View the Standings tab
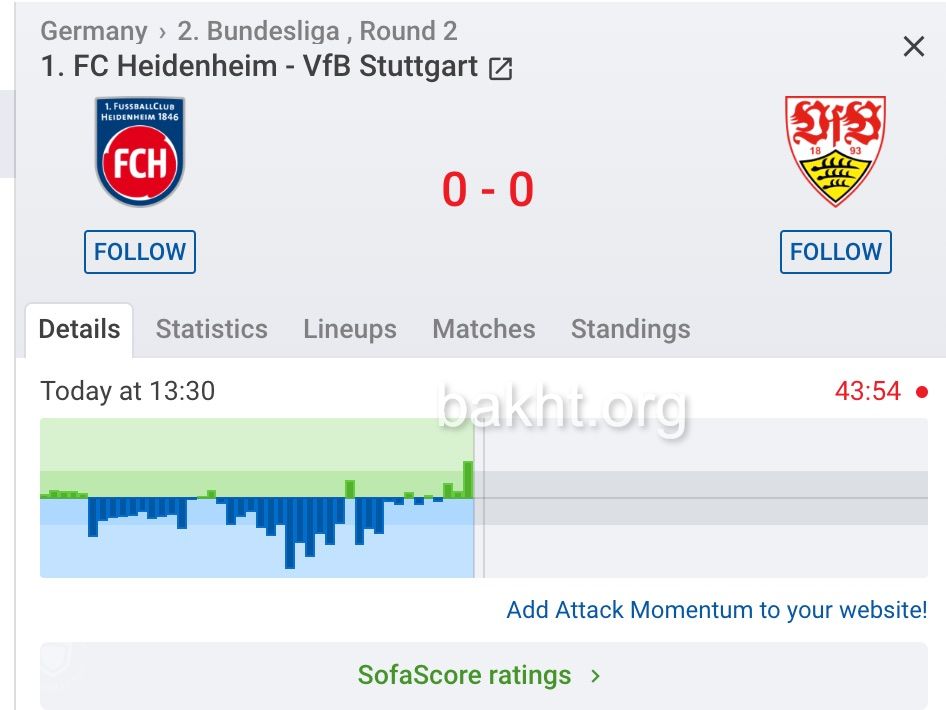The height and width of the screenshot is (710, 946). pos(630,329)
